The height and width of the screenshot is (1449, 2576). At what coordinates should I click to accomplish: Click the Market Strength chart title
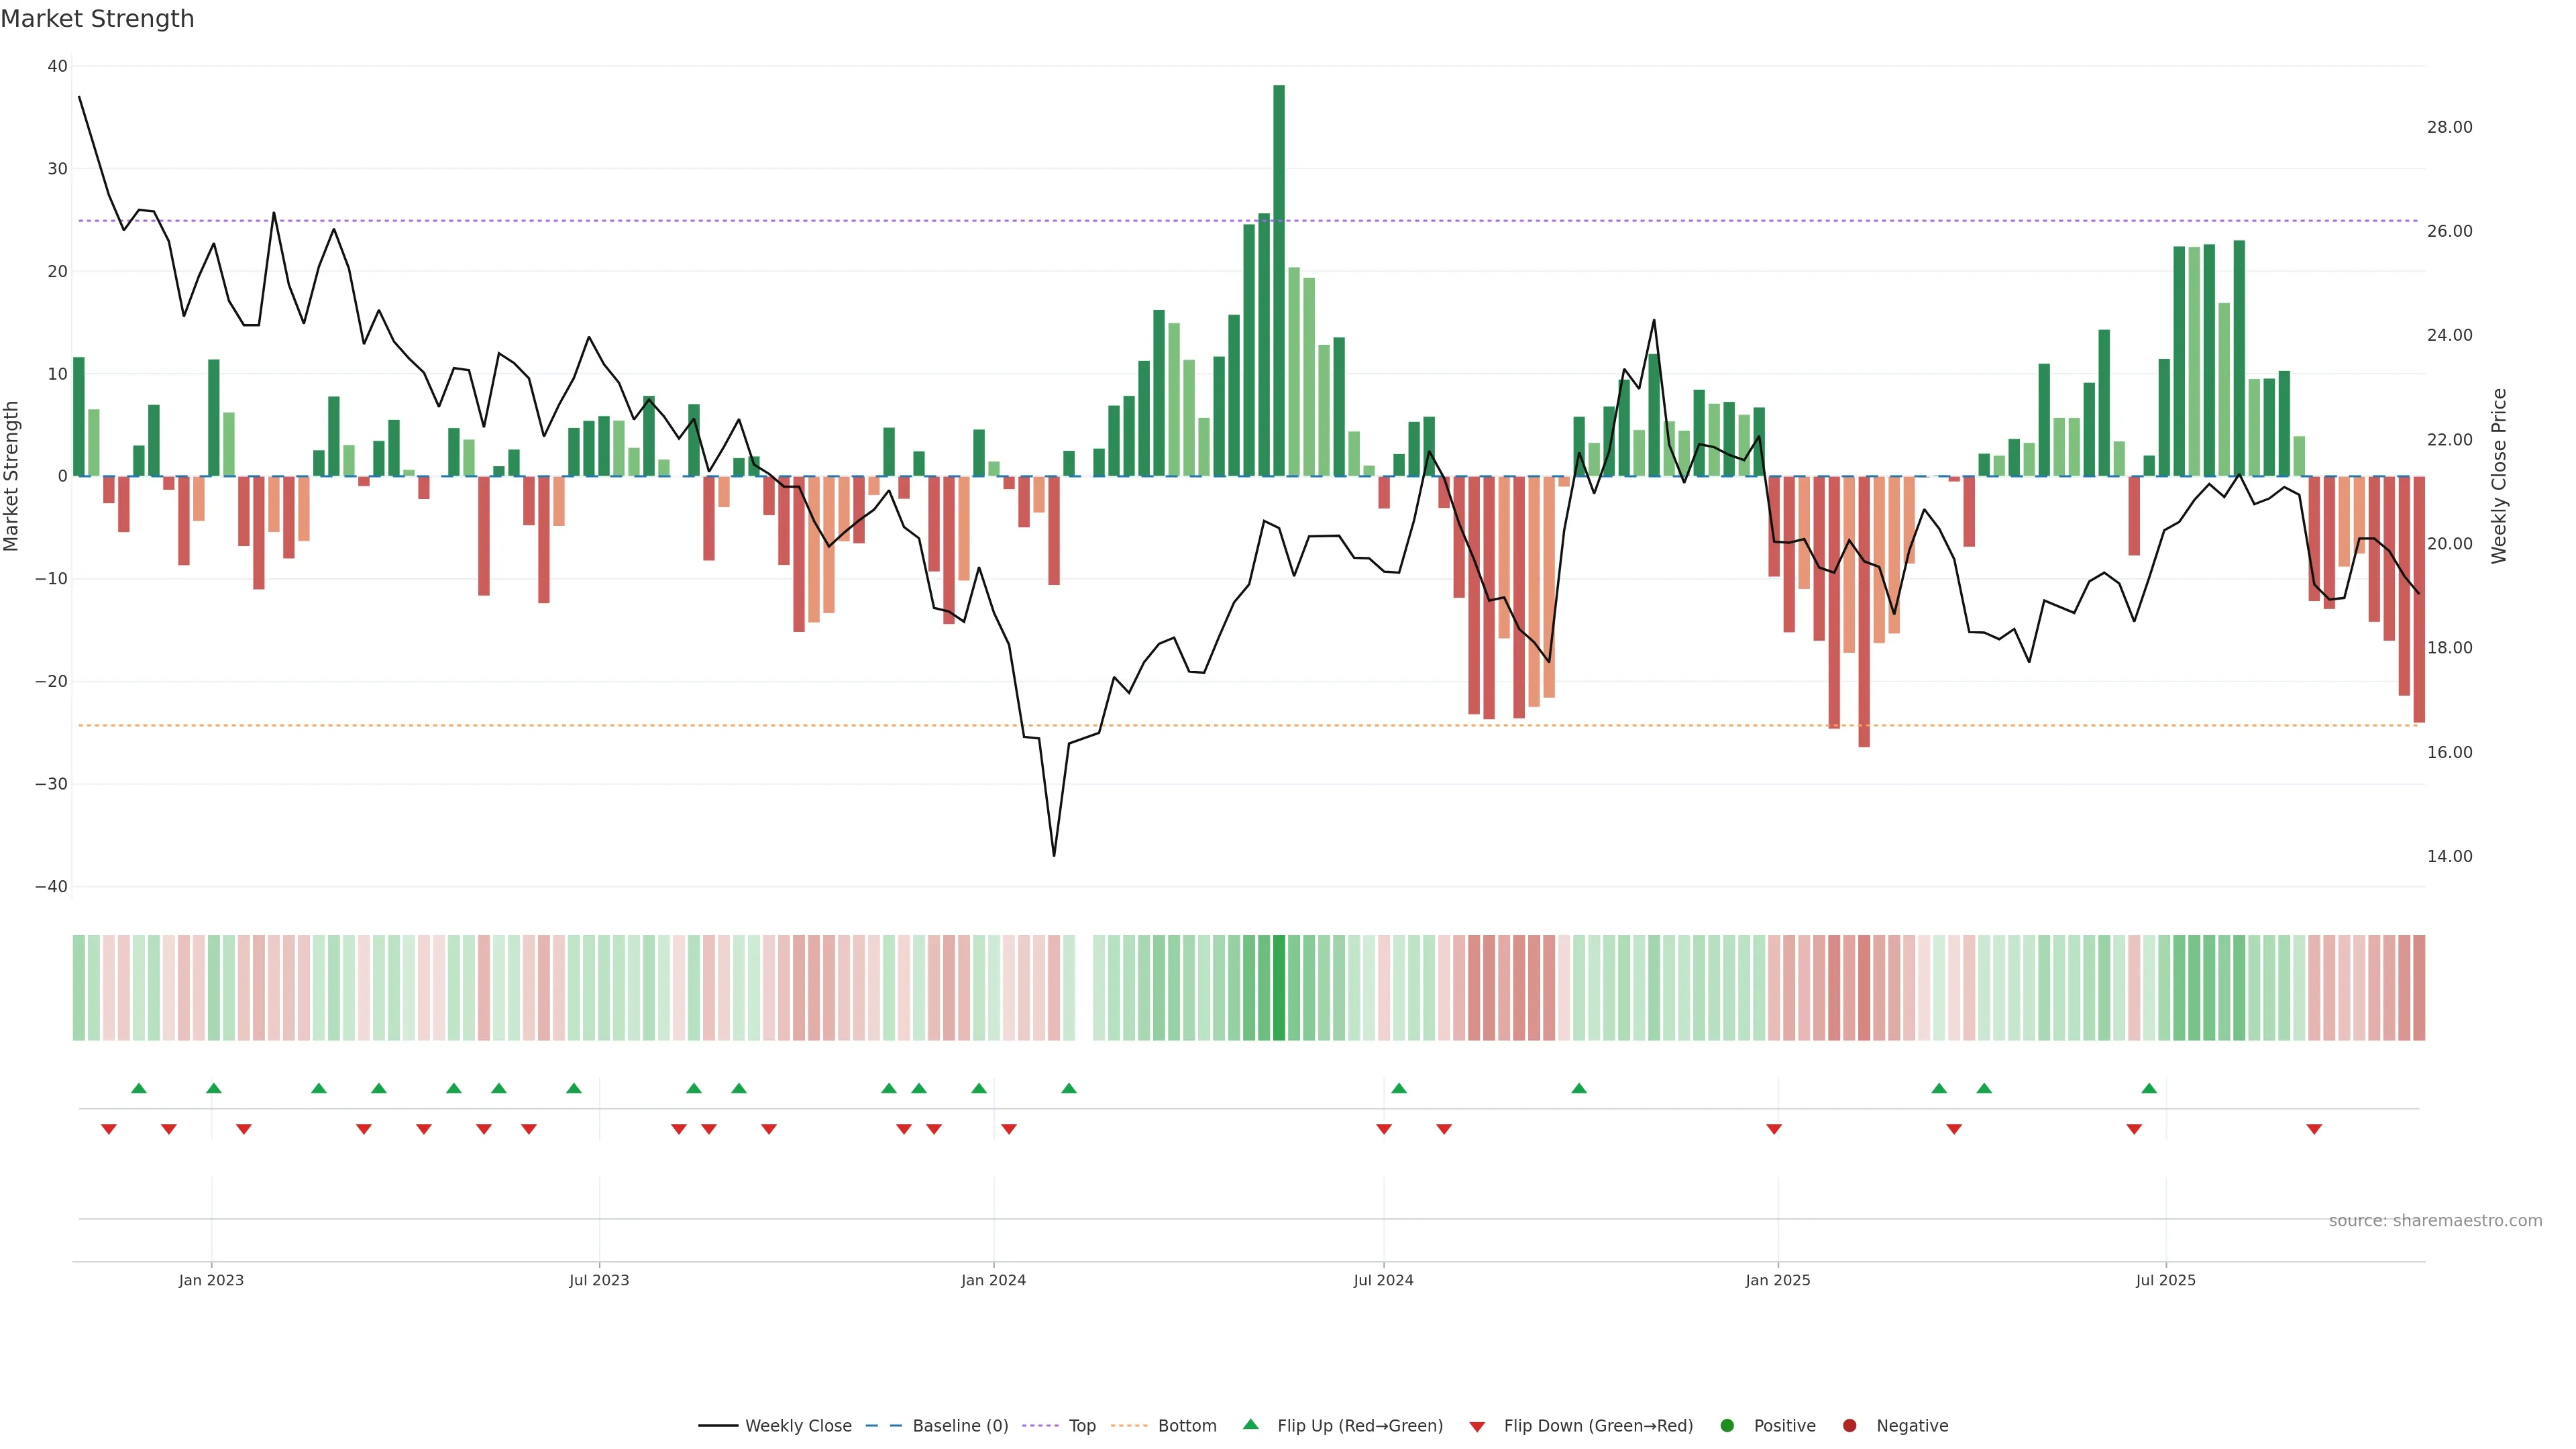(x=97, y=19)
